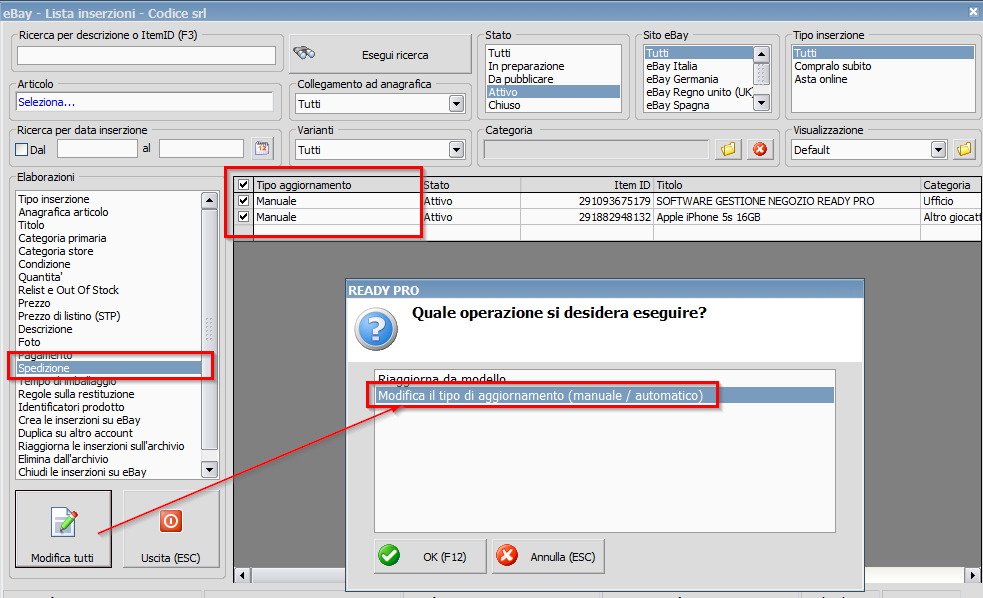
Task: Click the Elaborazioni list scroll-down arrow
Action: (209, 469)
